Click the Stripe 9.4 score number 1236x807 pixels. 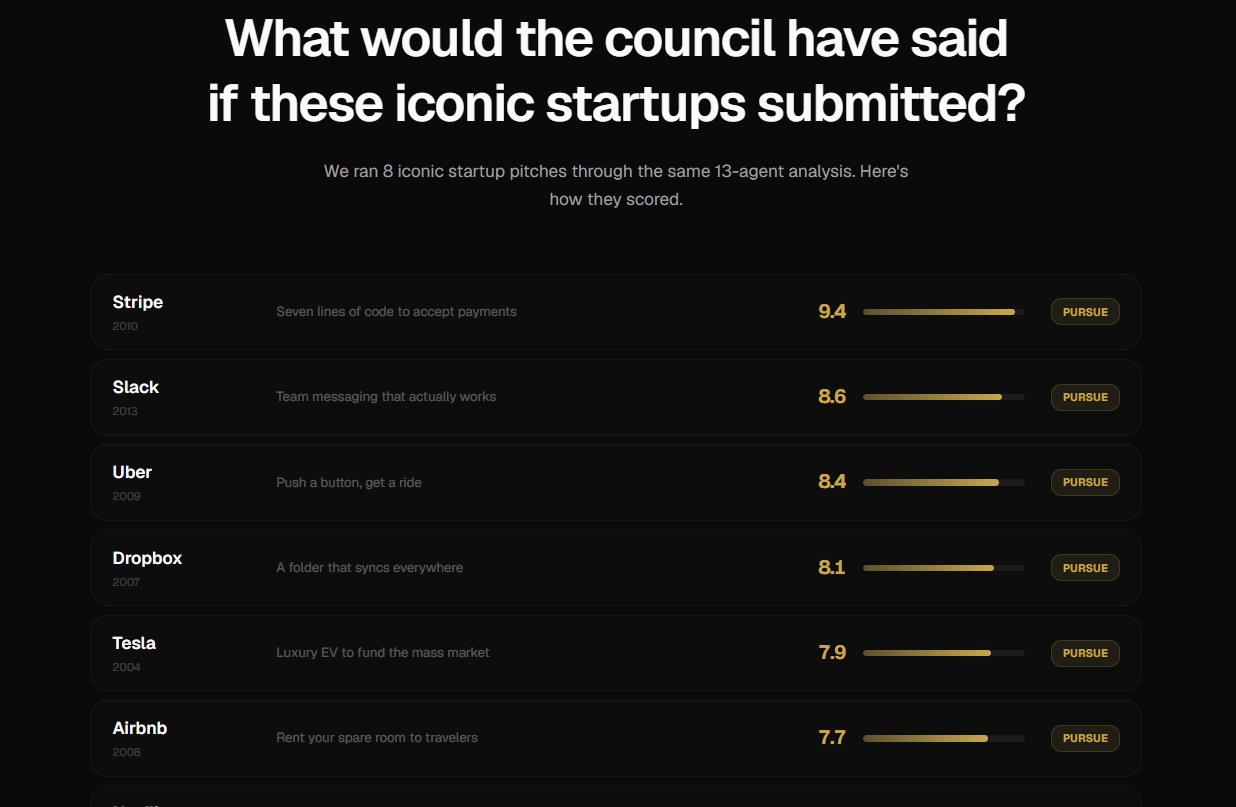pos(832,312)
